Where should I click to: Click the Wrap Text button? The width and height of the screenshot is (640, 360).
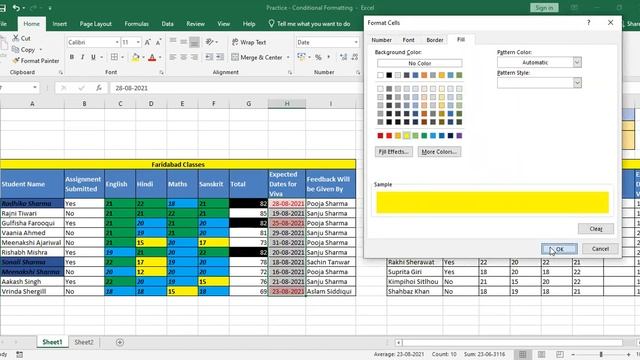click(249, 42)
